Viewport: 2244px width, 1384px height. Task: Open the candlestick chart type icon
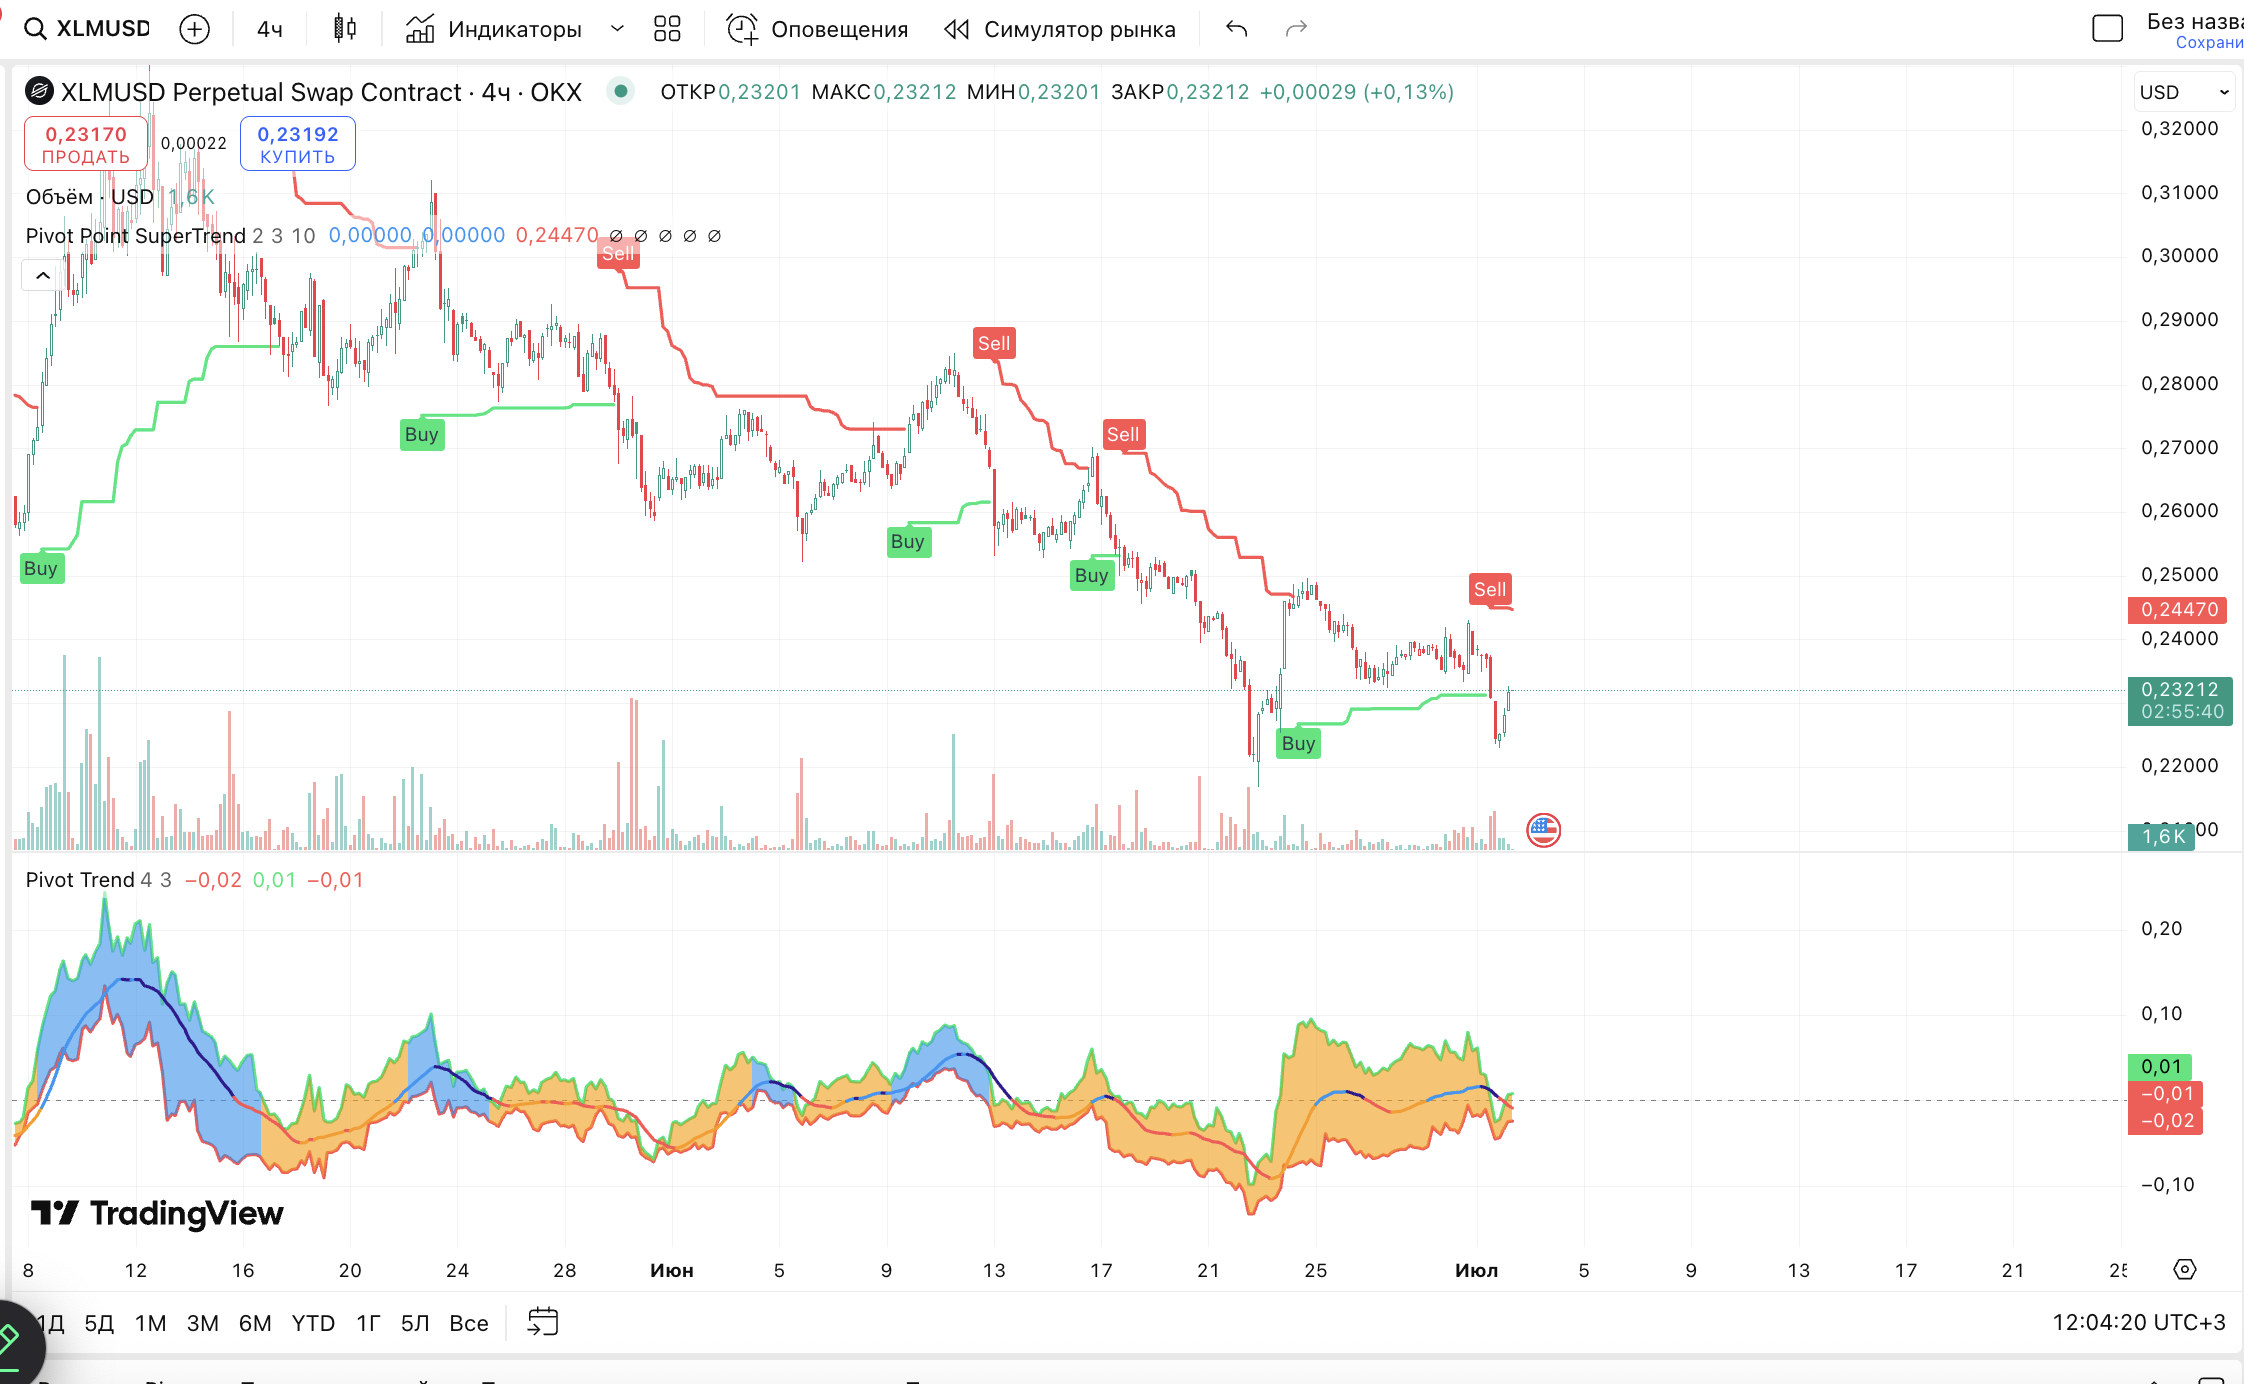click(x=345, y=29)
